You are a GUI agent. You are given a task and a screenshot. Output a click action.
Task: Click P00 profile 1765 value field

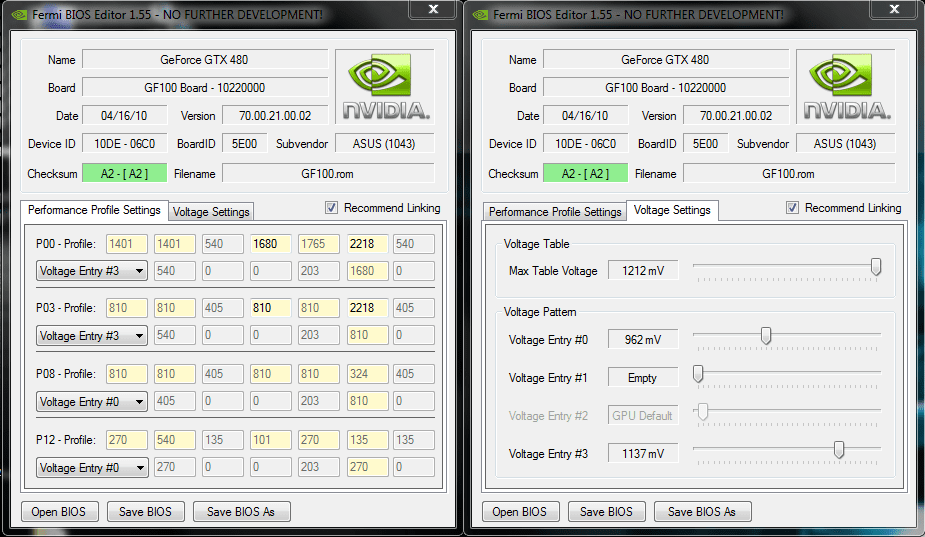pyautogui.click(x=319, y=244)
